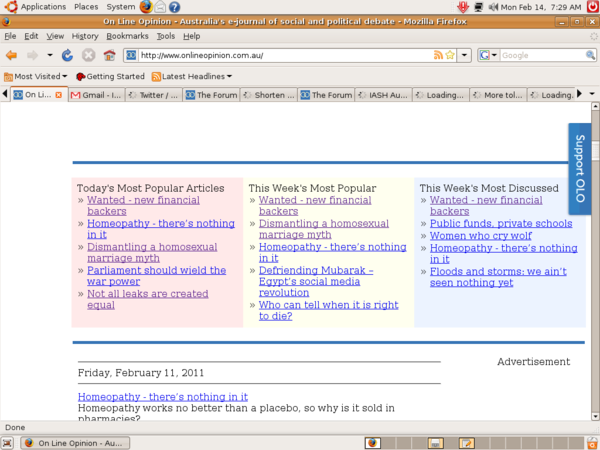Open the Tools menu
The image size is (600, 450).
tap(166, 36)
